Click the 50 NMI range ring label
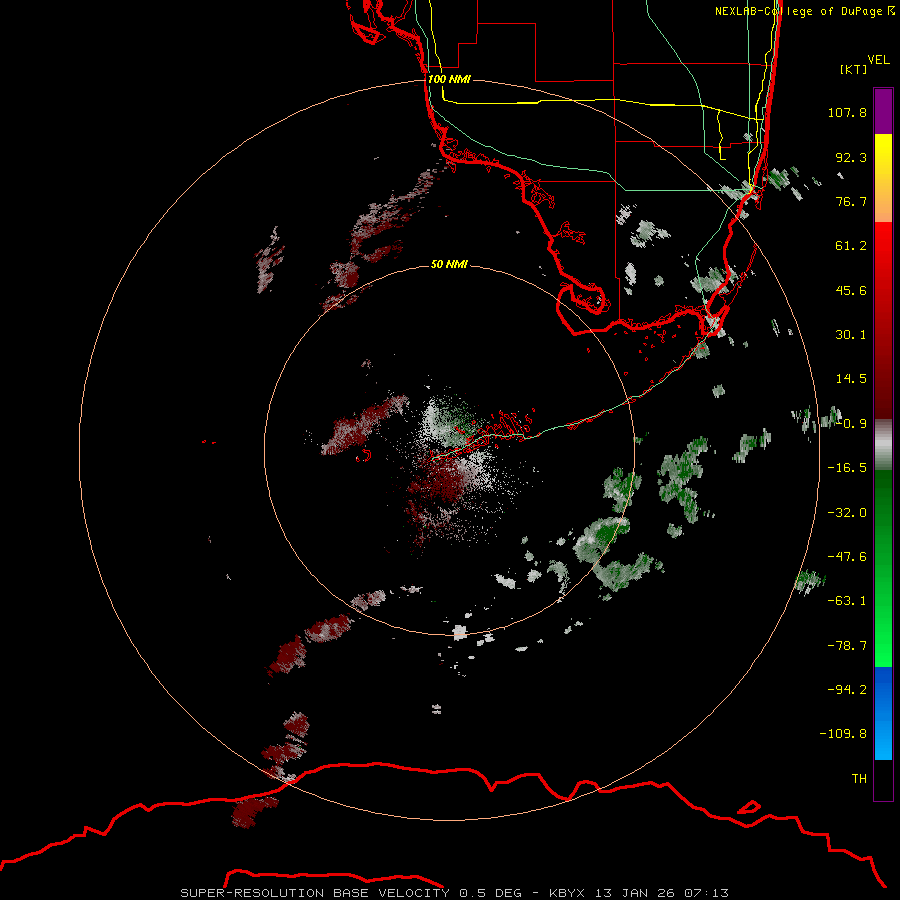 click(x=449, y=264)
